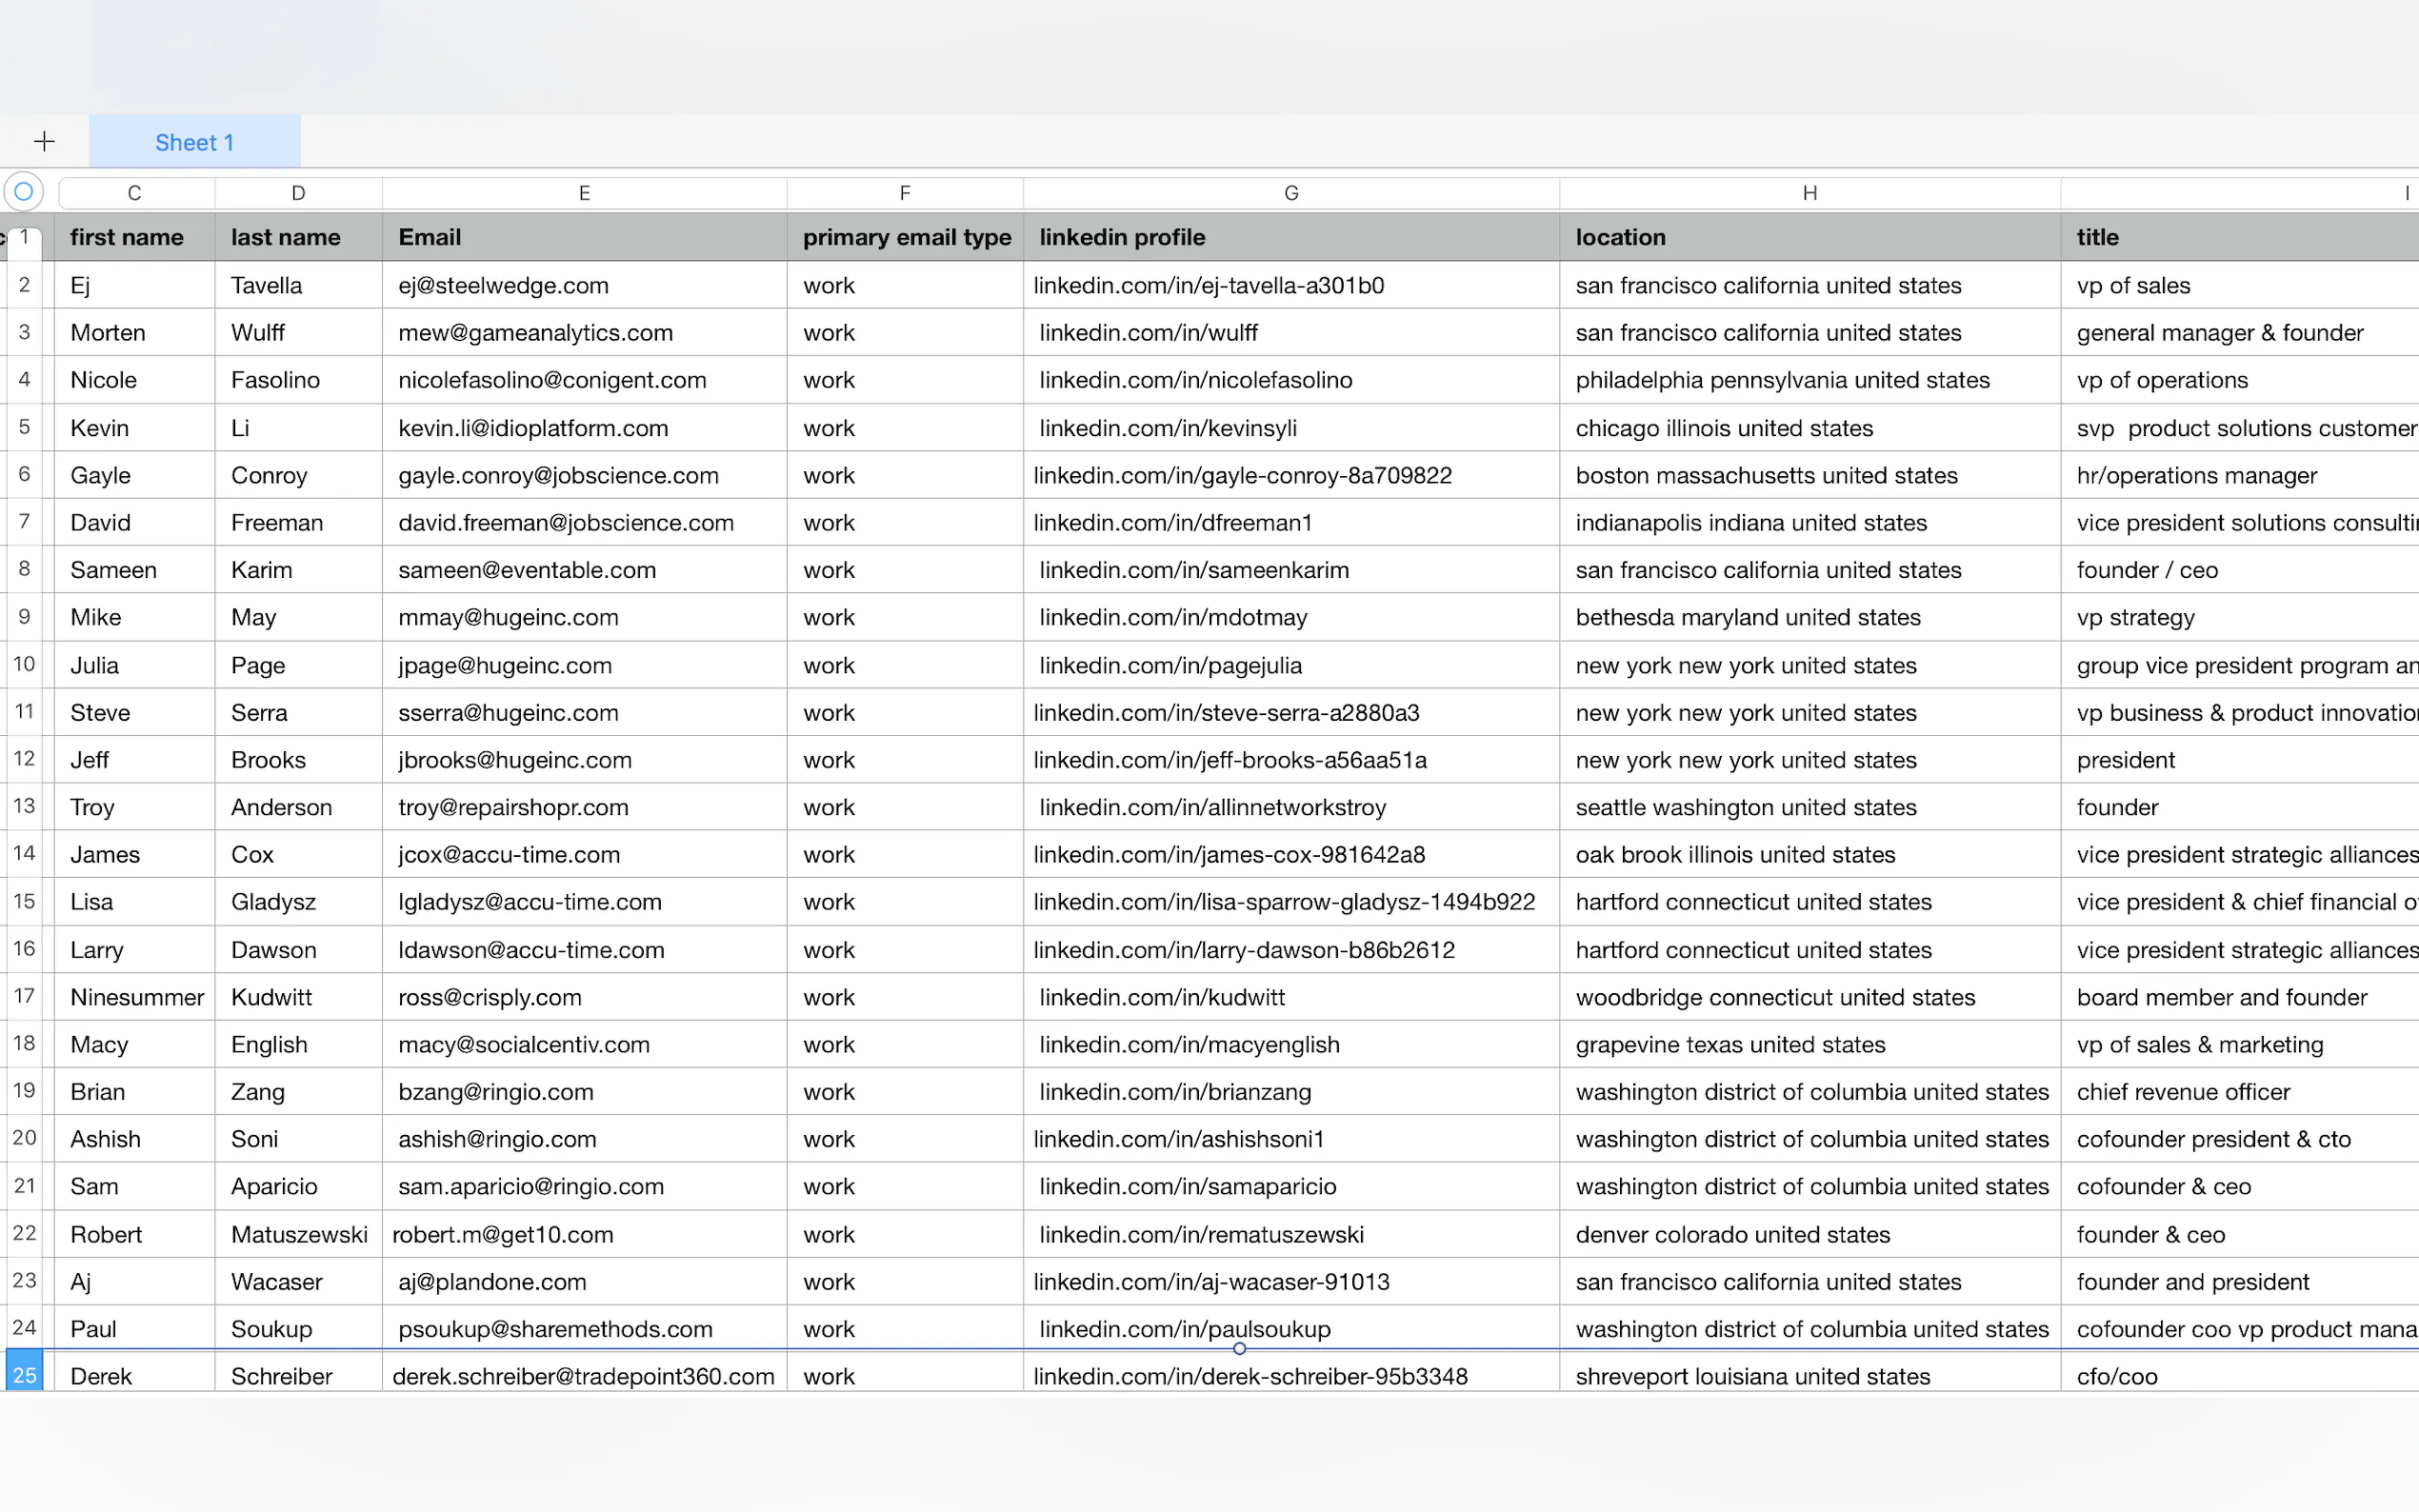Select column D header
The image size is (2419, 1512).
(298, 193)
